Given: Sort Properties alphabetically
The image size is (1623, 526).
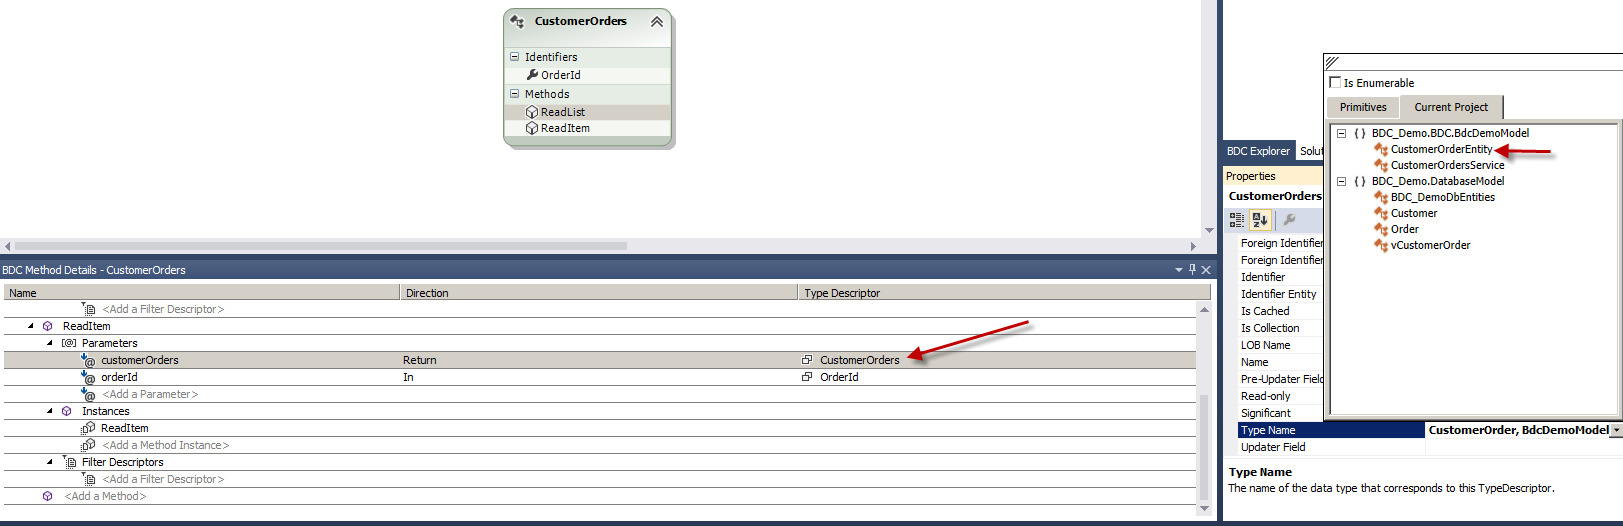Looking at the screenshot, I should pyautogui.click(x=1260, y=220).
